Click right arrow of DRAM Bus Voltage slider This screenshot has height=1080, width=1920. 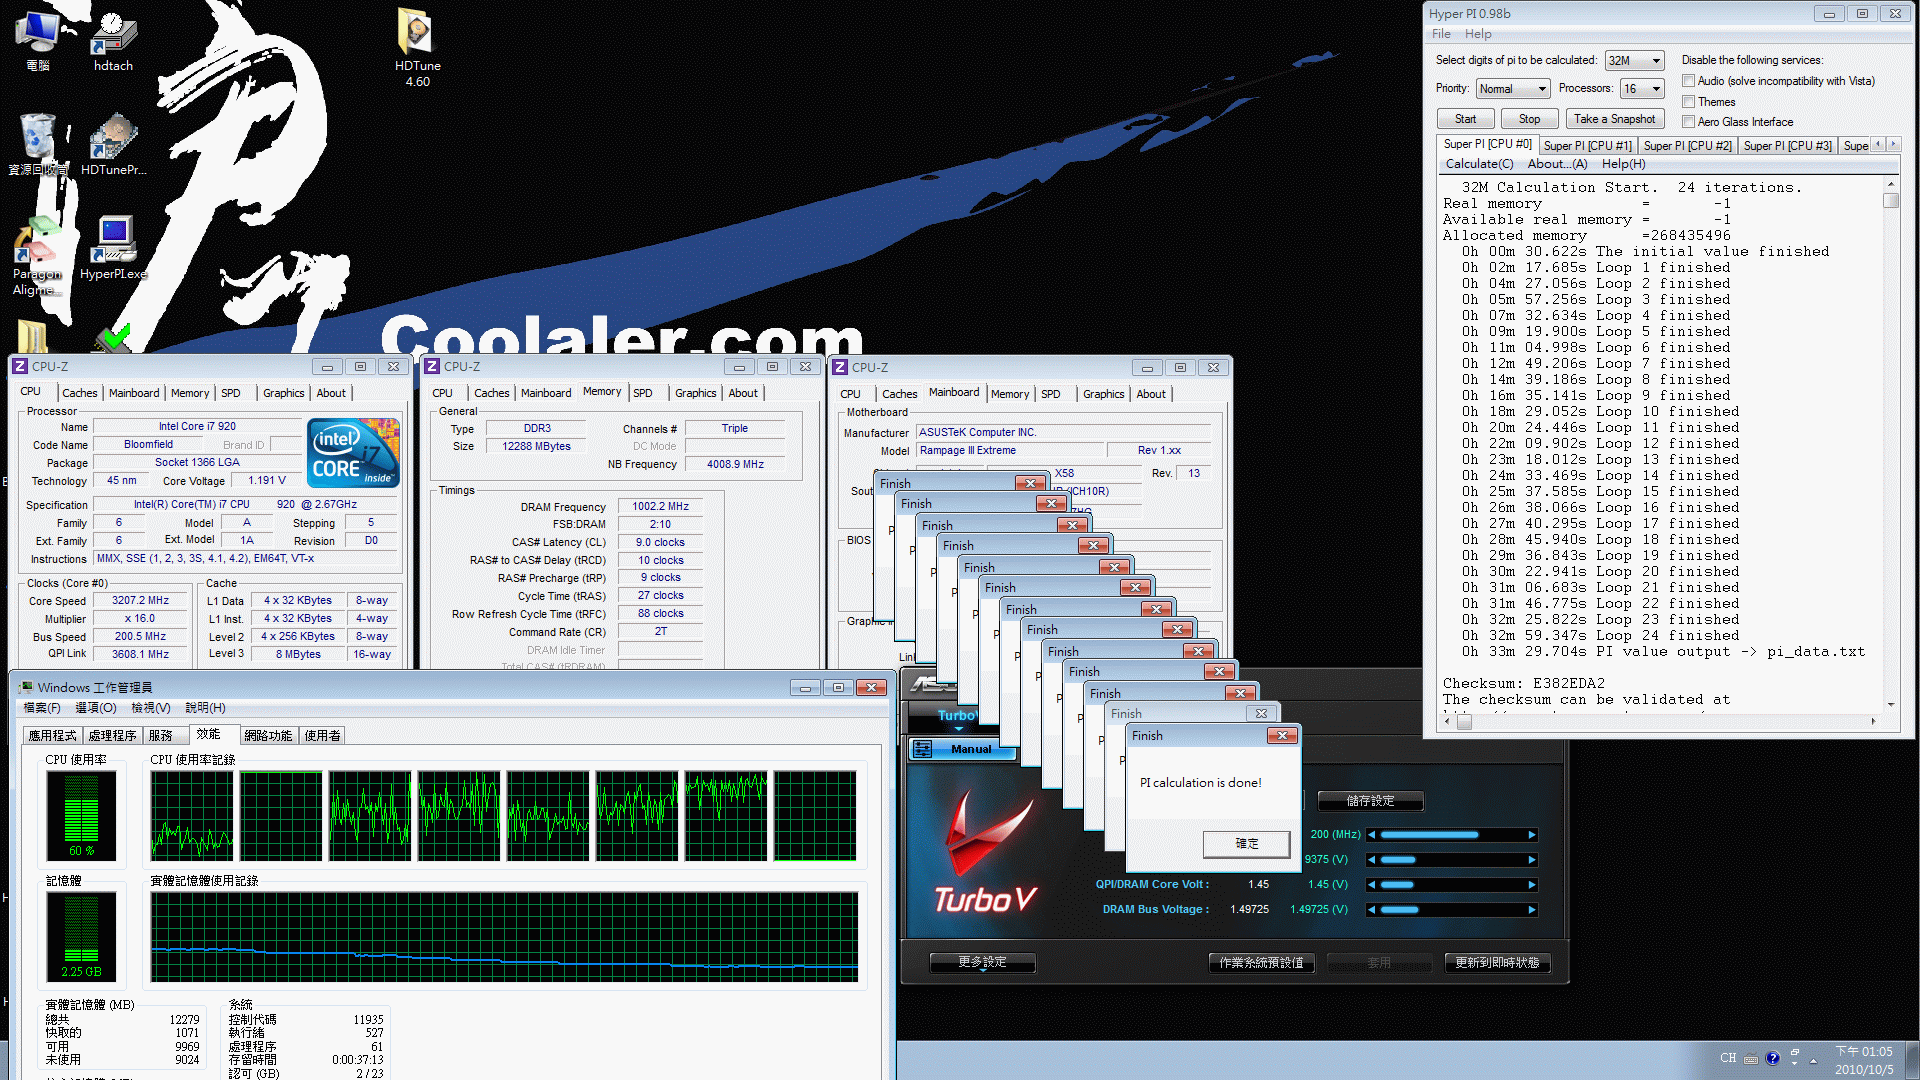pyautogui.click(x=1531, y=910)
